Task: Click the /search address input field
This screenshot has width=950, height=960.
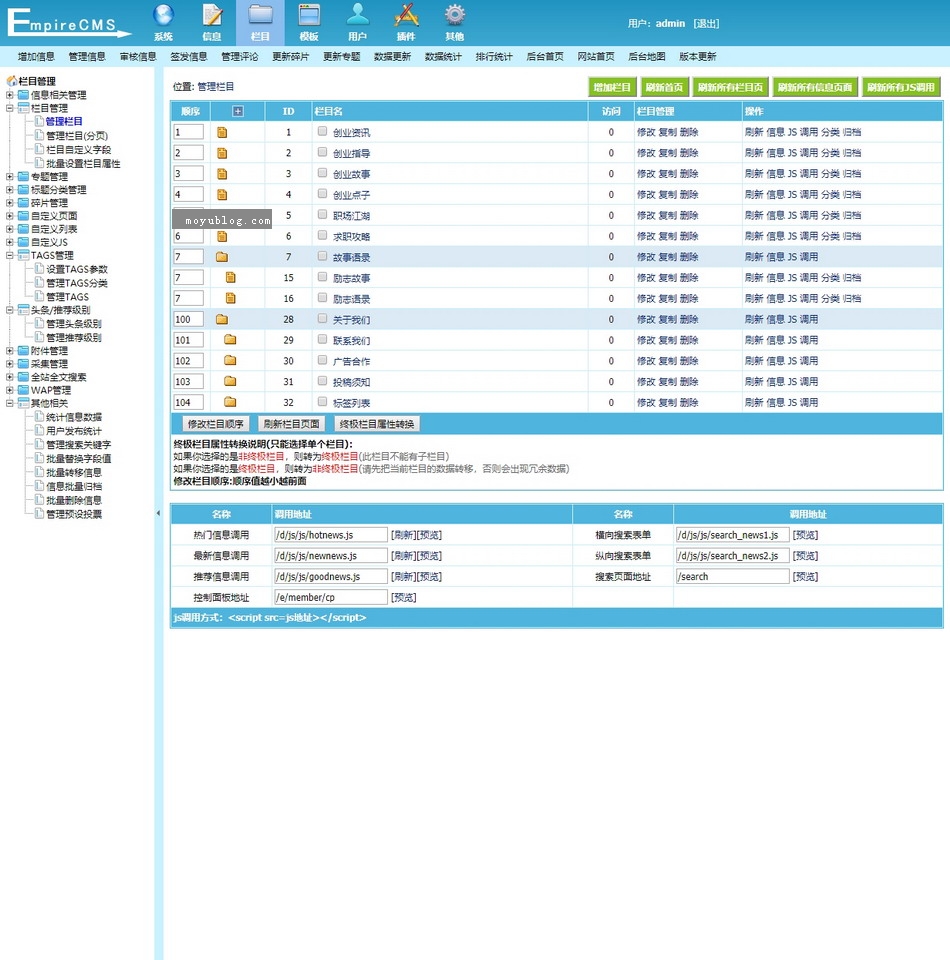Action: click(x=732, y=577)
